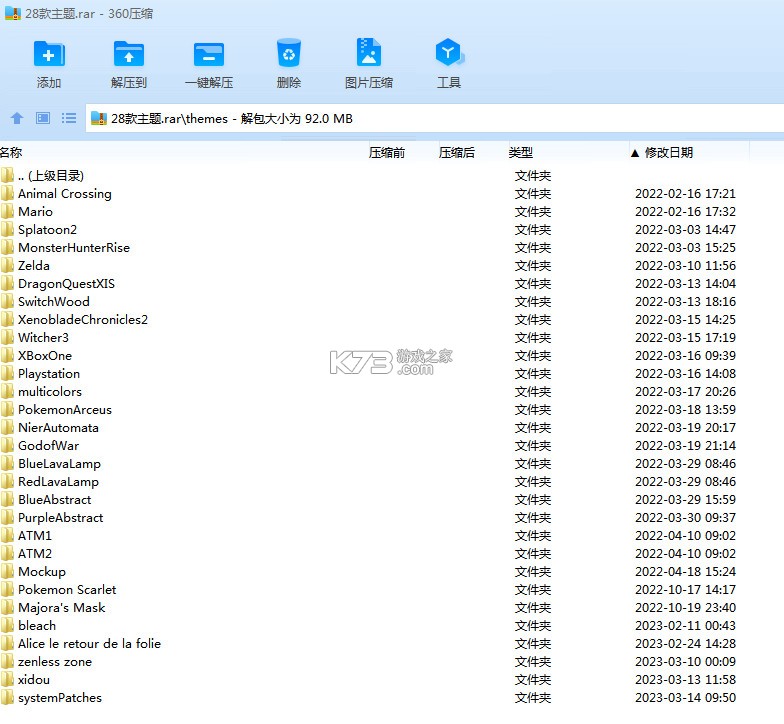Viewport: 784px width, 724px height.
Task: Click the bleach folder icon
Action: coord(8,626)
